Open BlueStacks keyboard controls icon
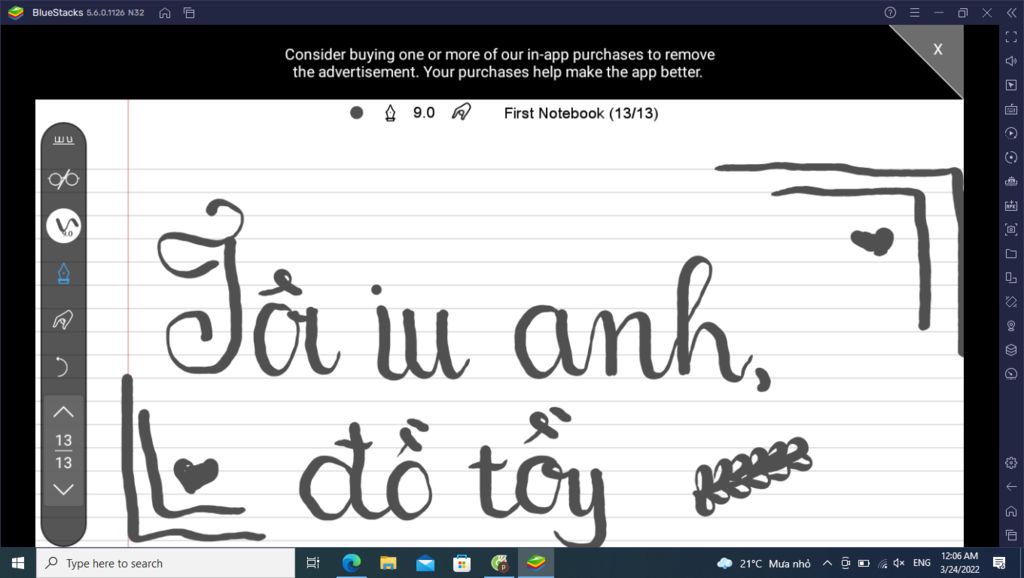Image resolution: width=1024 pixels, height=578 pixels. [x=1011, y=109]
